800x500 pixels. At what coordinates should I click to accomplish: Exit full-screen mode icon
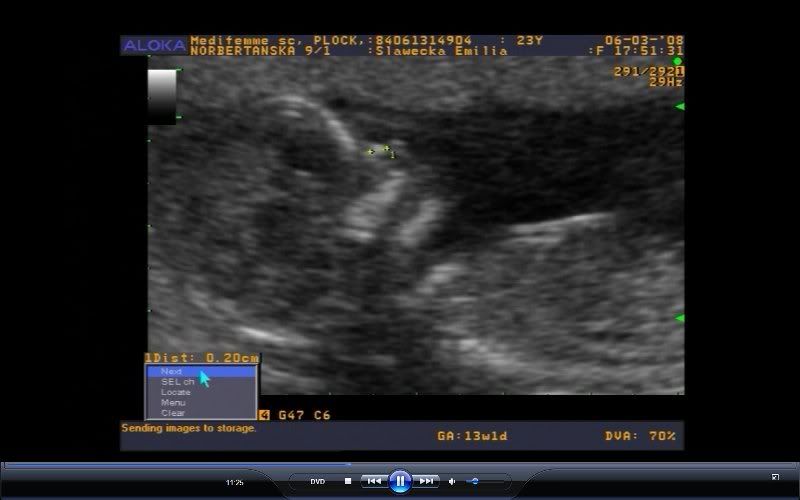point(775,477)
